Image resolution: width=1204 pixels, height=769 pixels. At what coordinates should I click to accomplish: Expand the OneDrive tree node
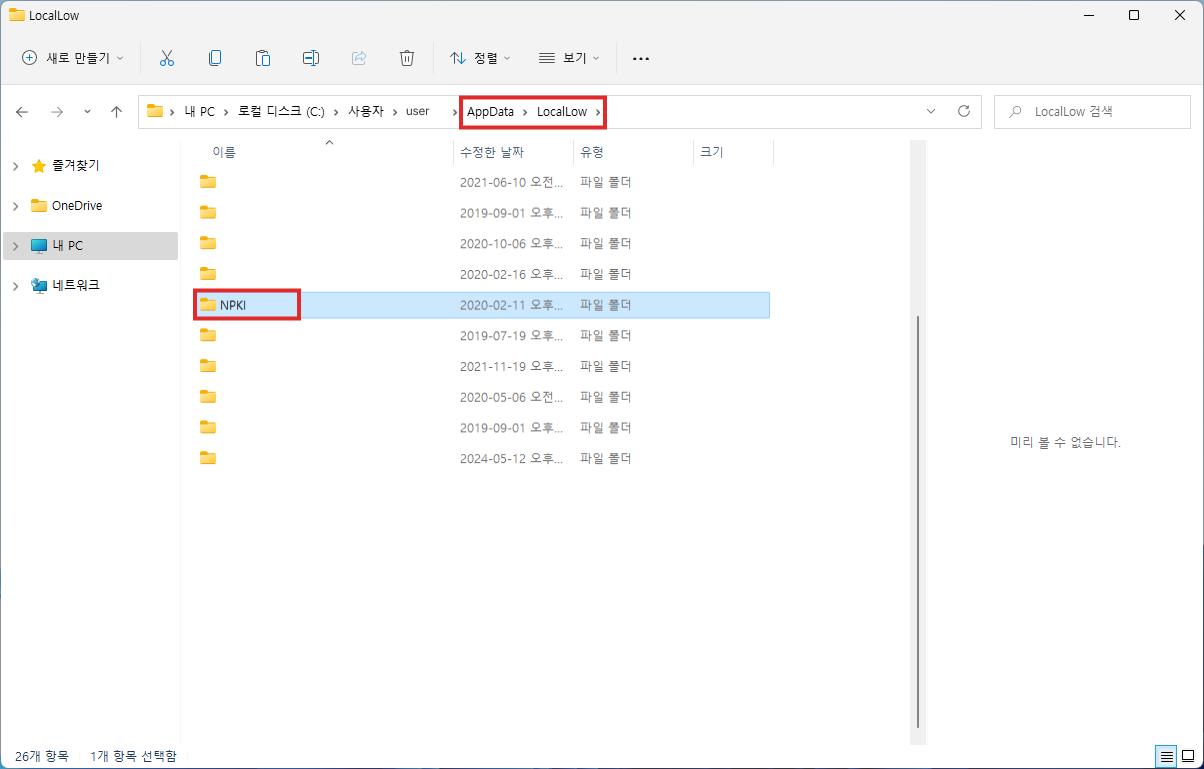pos(15,206)
